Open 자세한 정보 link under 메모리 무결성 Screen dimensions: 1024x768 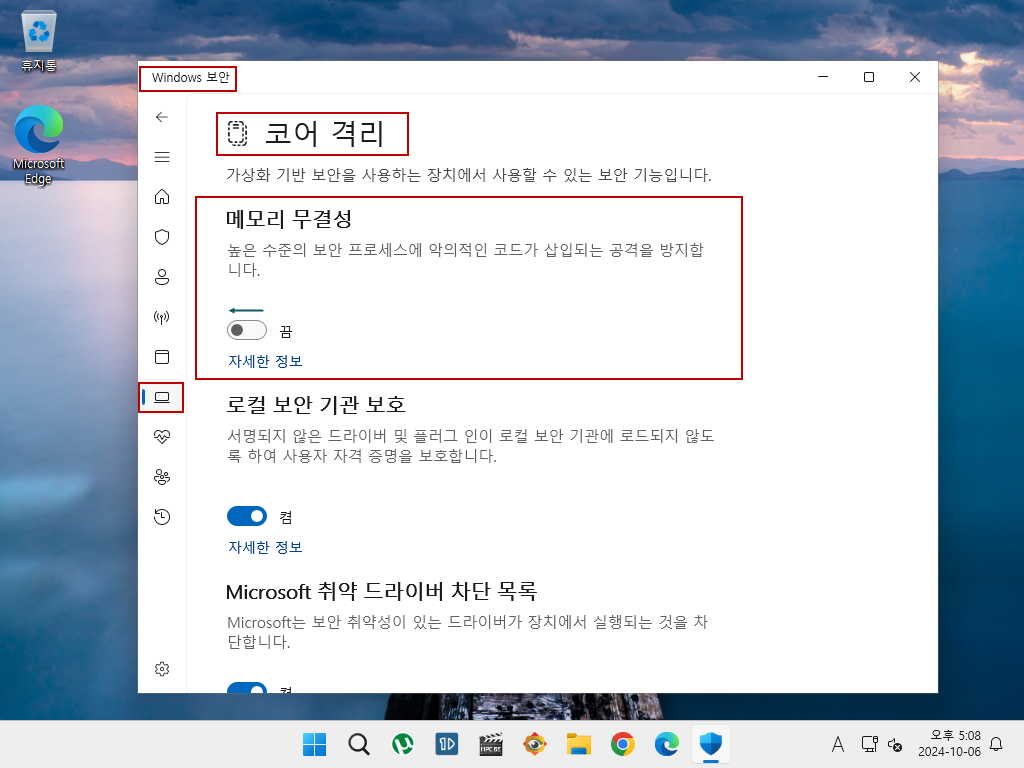pyautogui.click(x=265, y=361)
